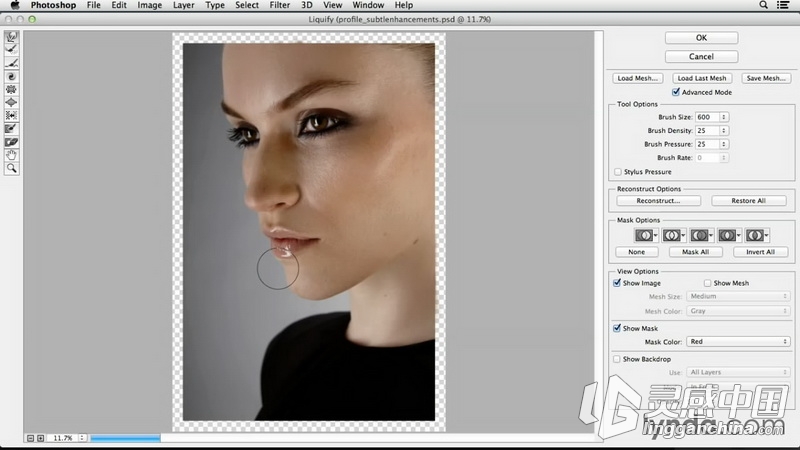
Task: Enable the Show Backdrop checkbox
Action: pos(617,359)
